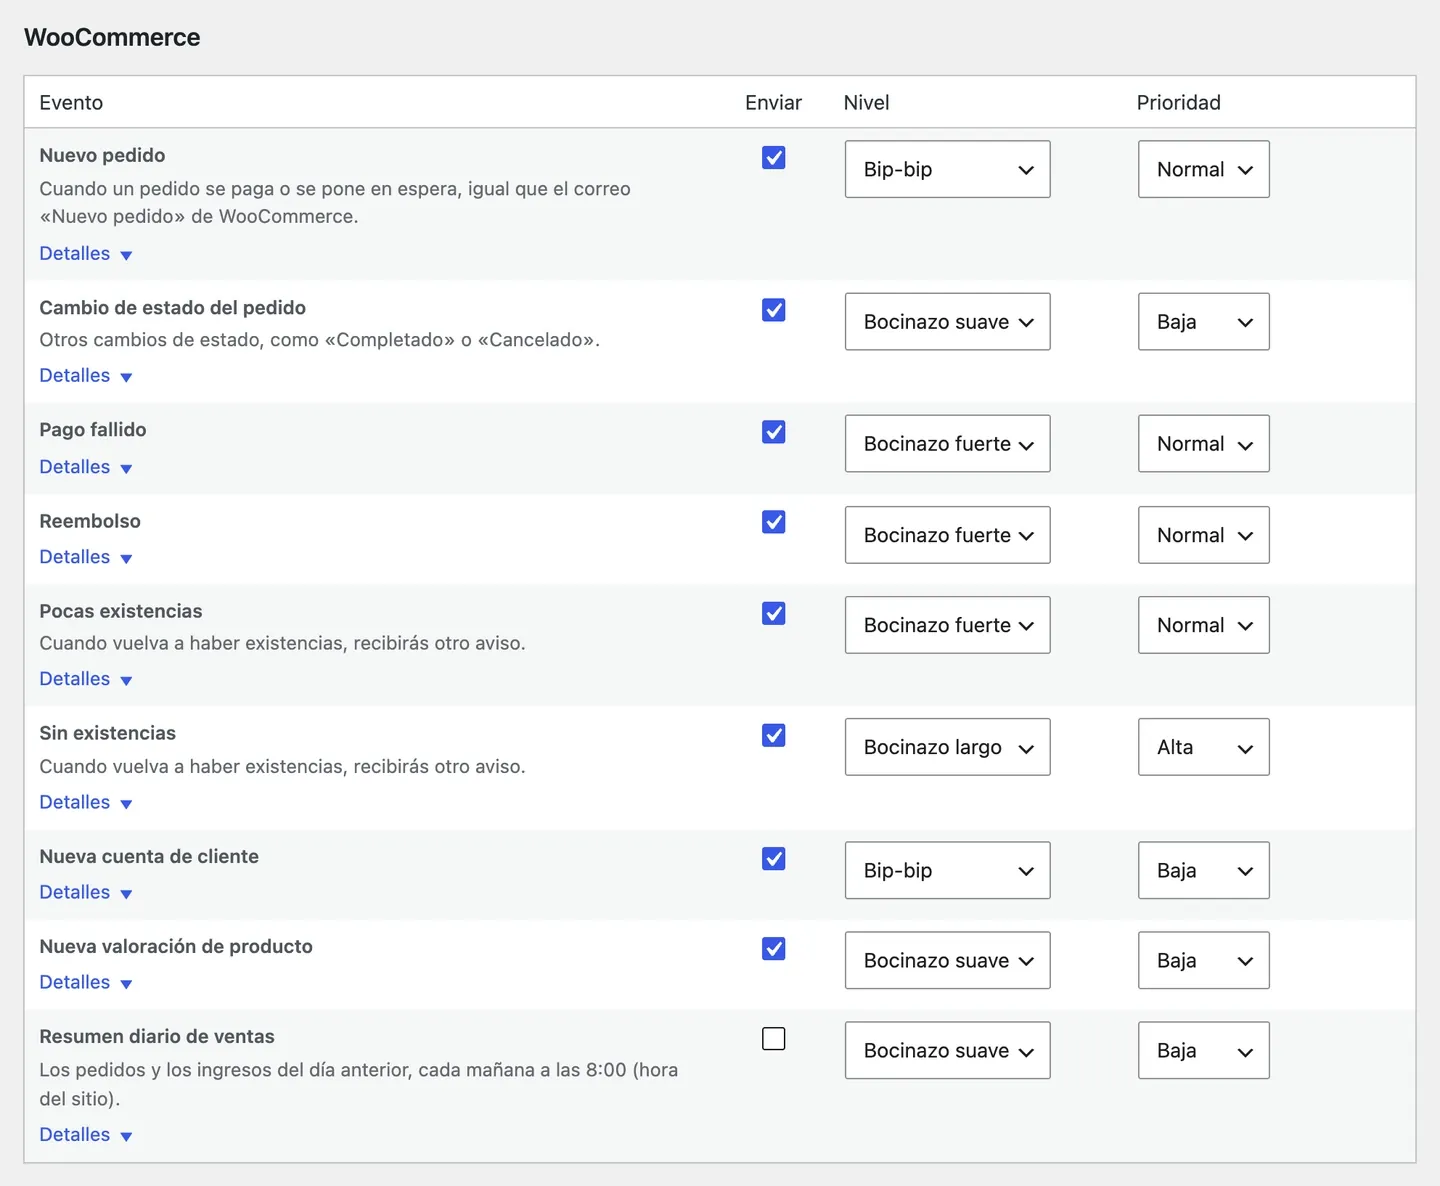Open Nivel dropdown for Nueva valoración de producto
Image resolution: width=1440 pixels, height=1186 pixels.
point(947,960)
